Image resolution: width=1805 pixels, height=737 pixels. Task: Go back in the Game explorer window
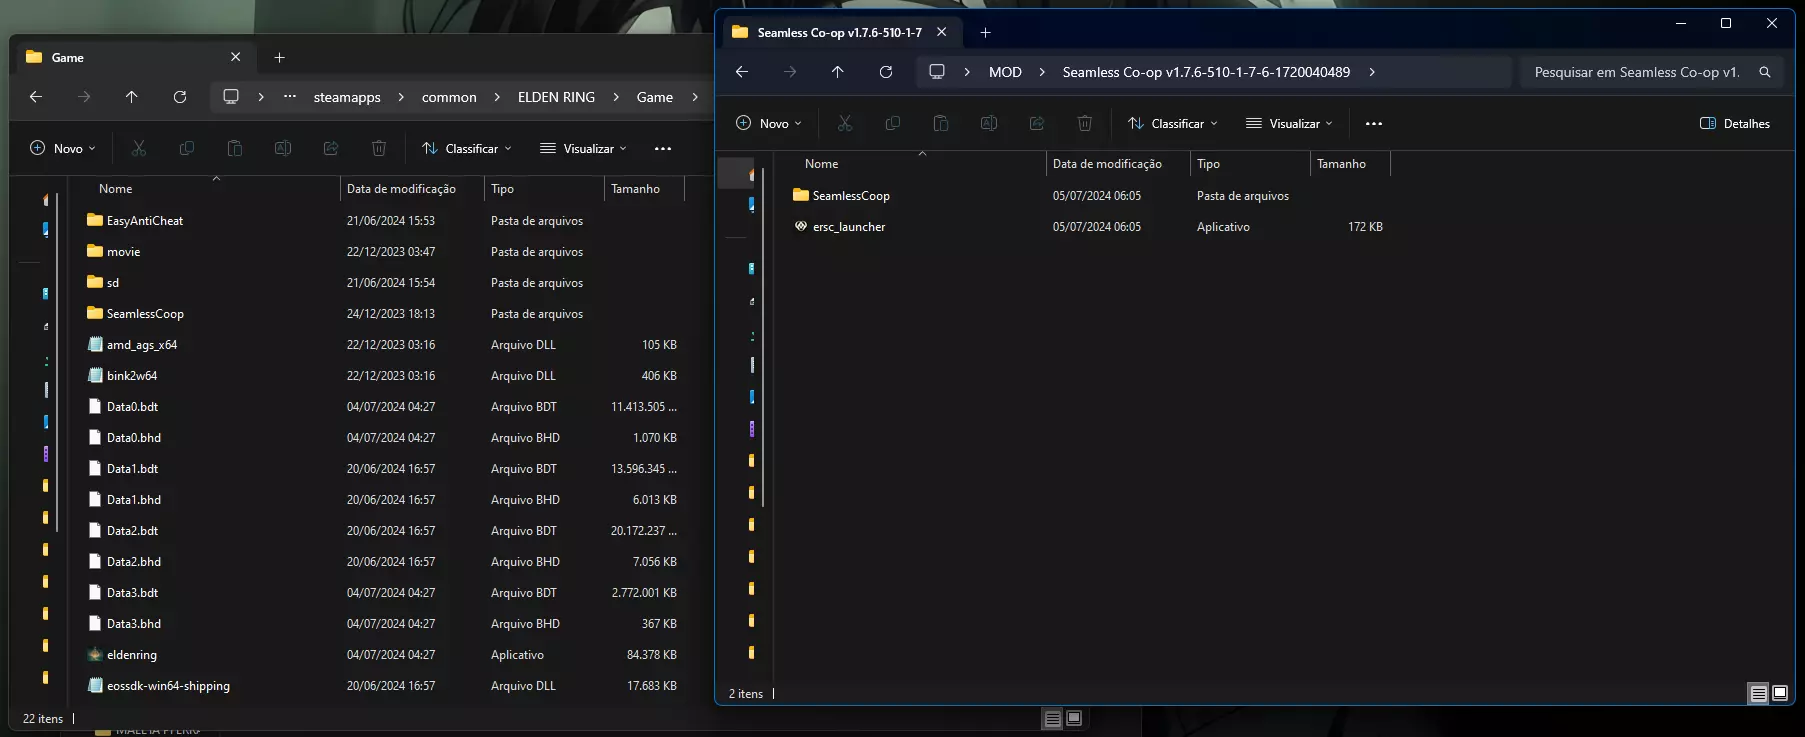coord(36,97)
